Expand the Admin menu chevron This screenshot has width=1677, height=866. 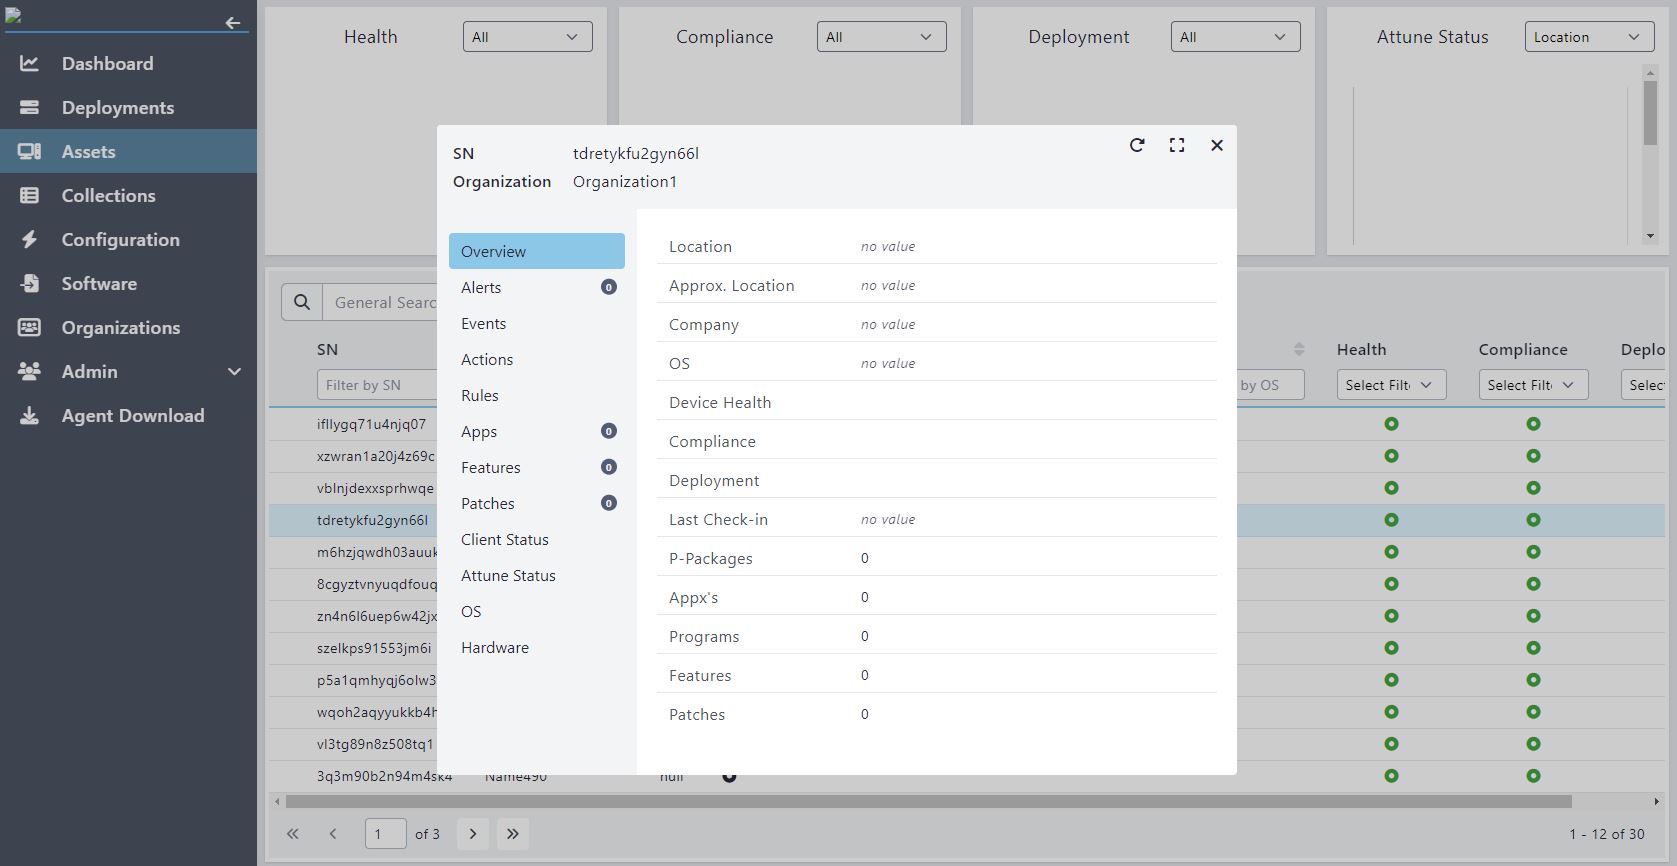coord(234,371)
